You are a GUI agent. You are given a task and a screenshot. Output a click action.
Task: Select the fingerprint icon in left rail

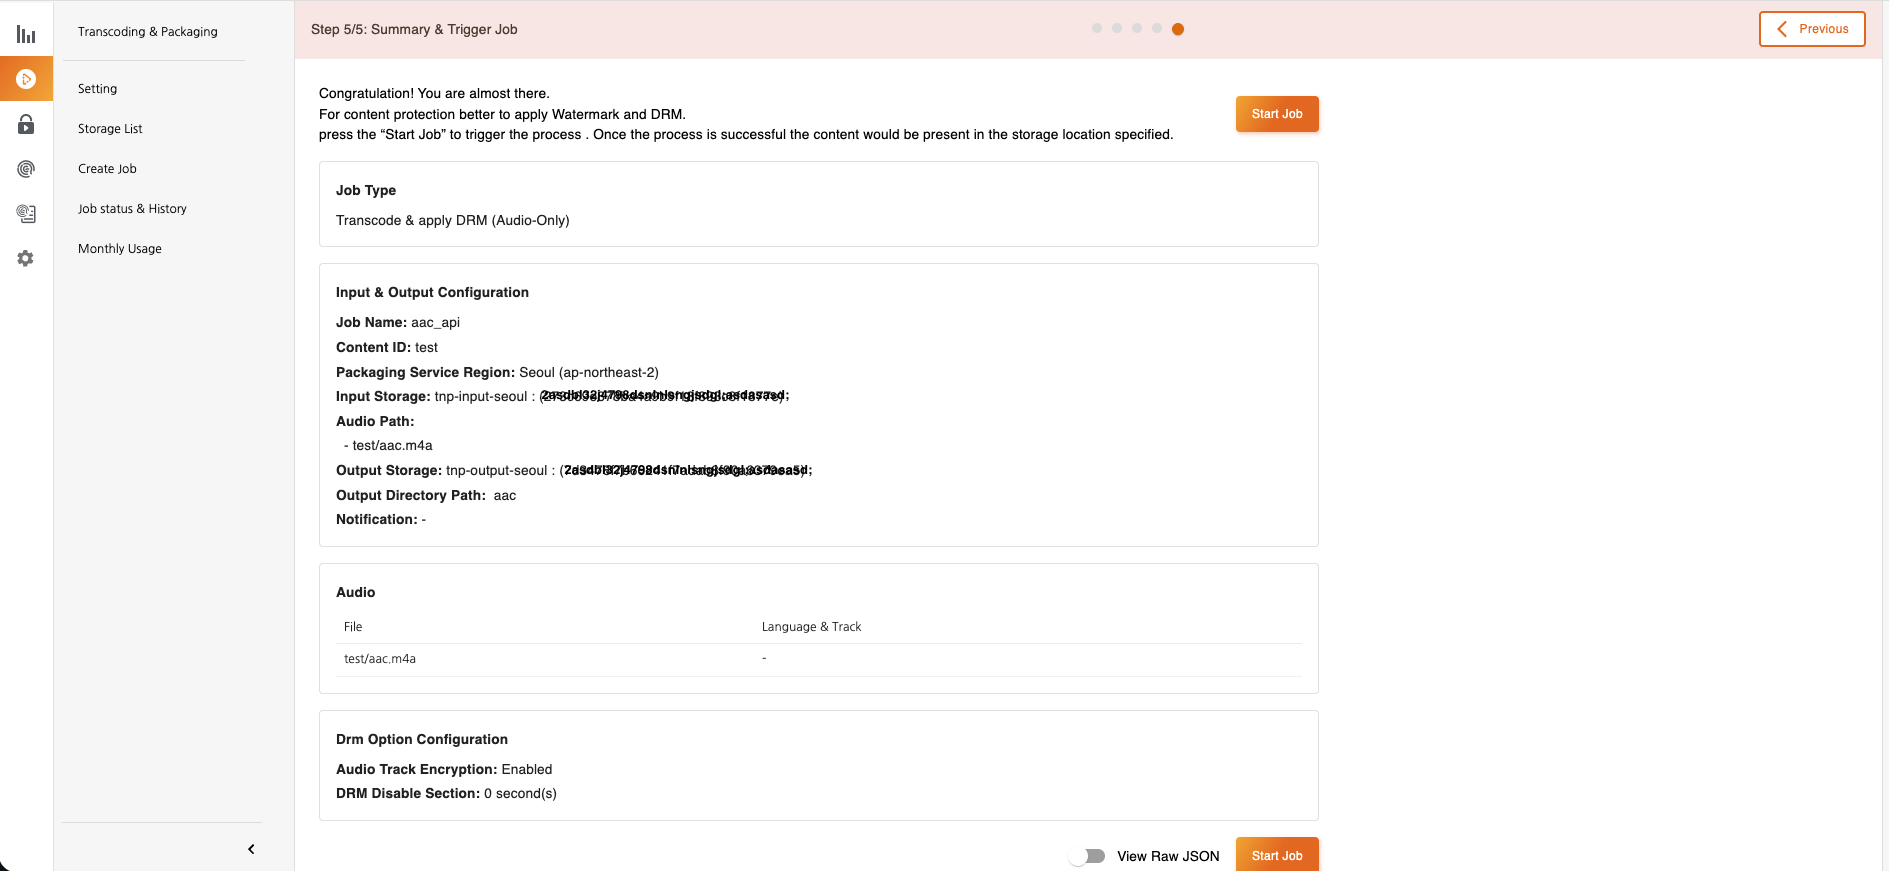click(26, 169)
